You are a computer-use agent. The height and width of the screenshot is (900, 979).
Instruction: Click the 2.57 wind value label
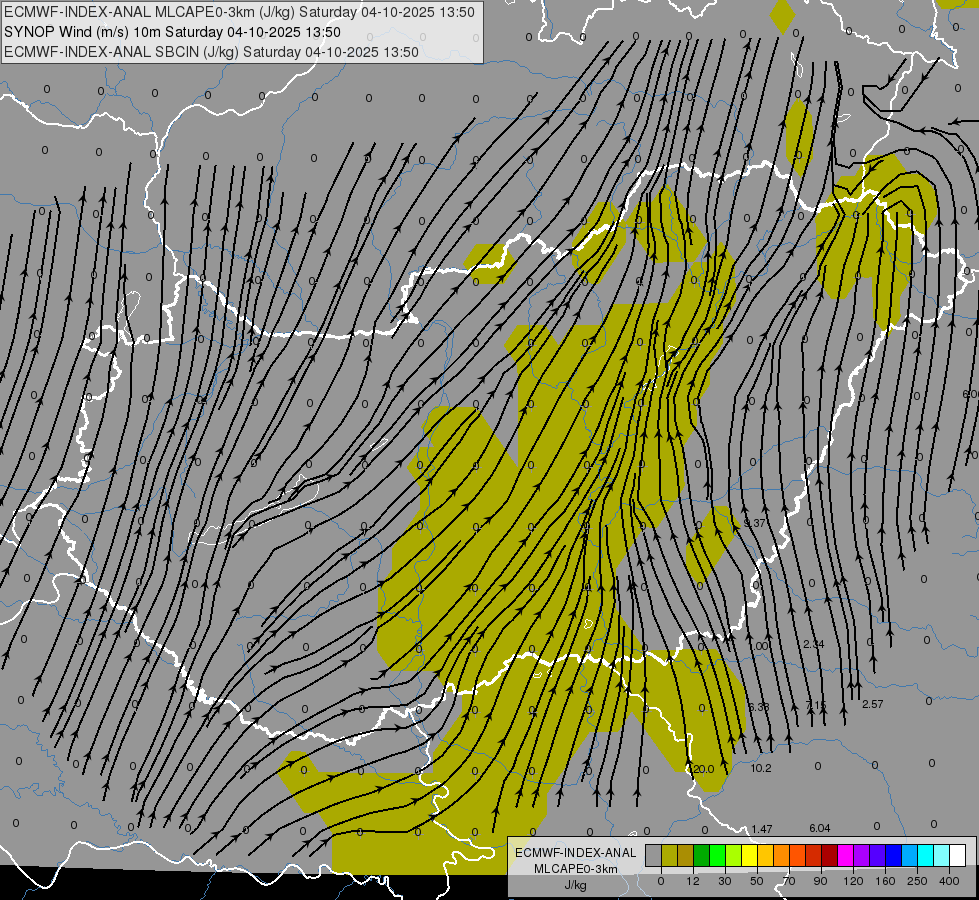(872, 704)
